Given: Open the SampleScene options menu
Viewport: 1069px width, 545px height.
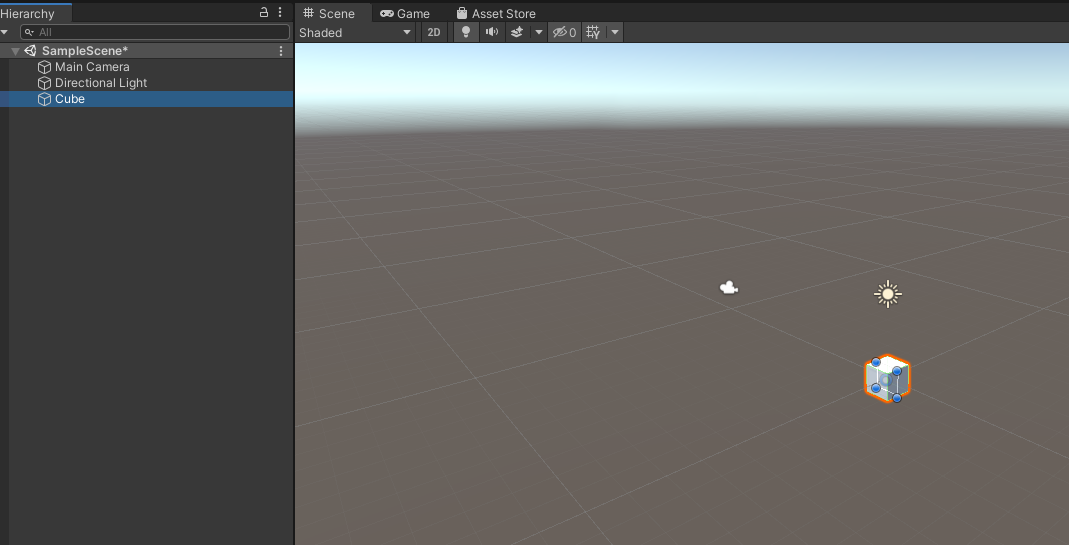Looking at the screenshot, I should point(281,50).
